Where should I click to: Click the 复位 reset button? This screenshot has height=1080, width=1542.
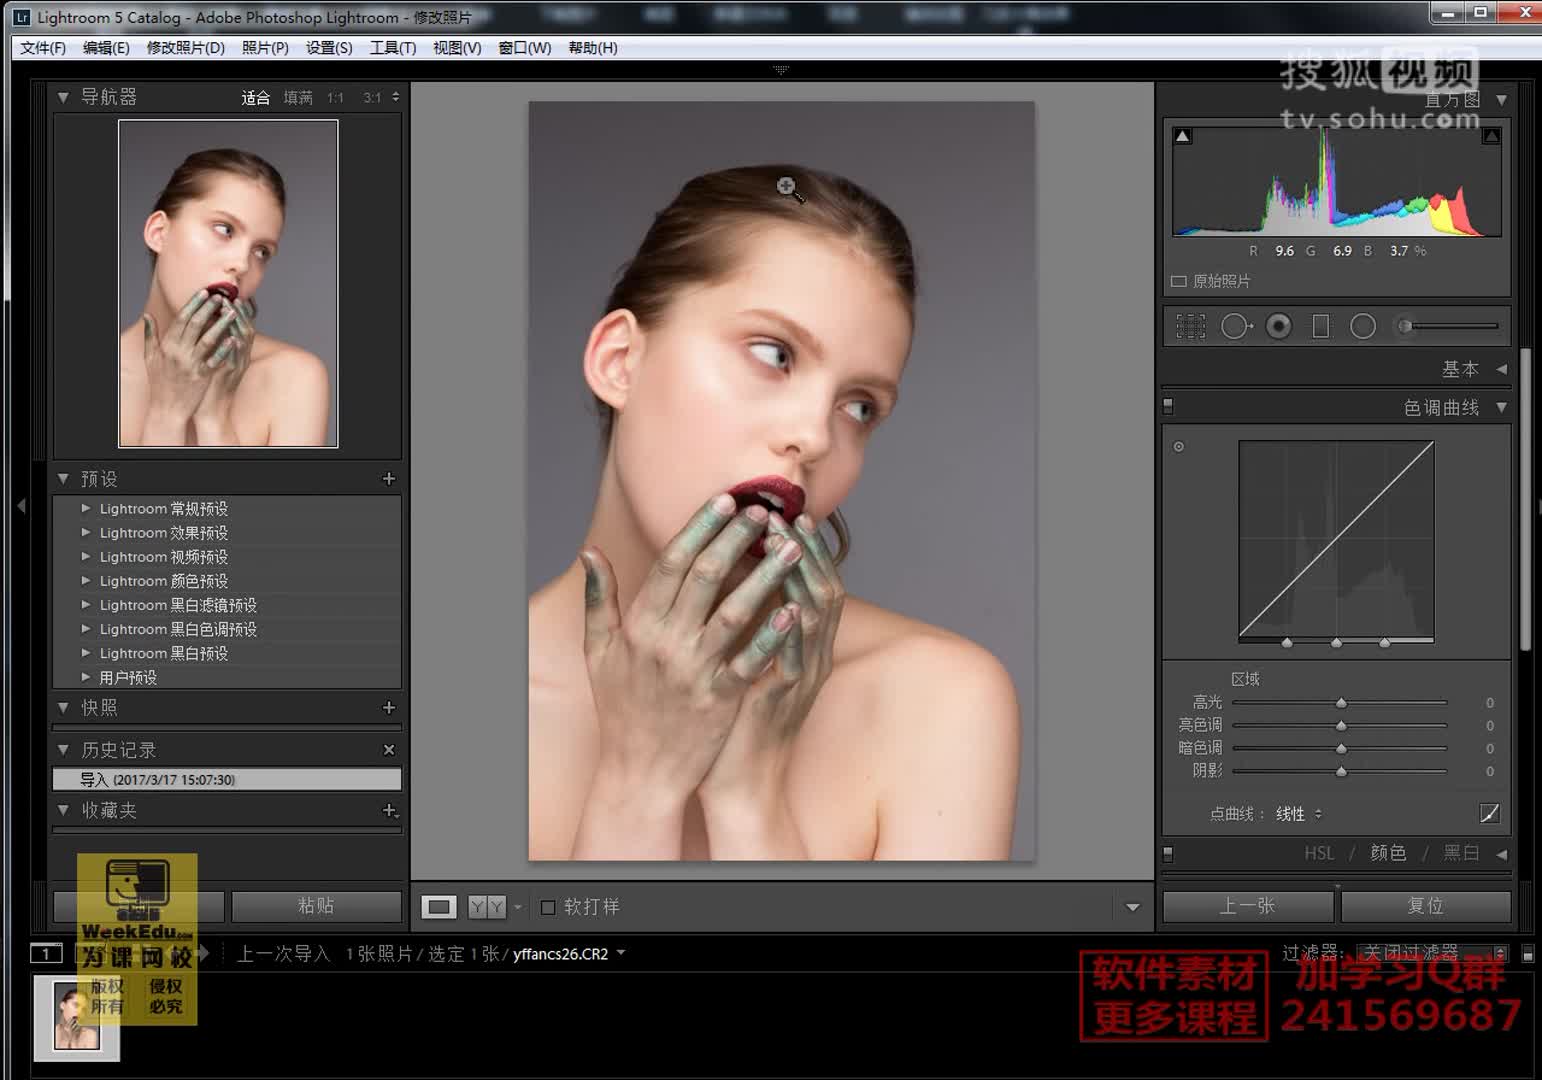tap(1425, 906)
